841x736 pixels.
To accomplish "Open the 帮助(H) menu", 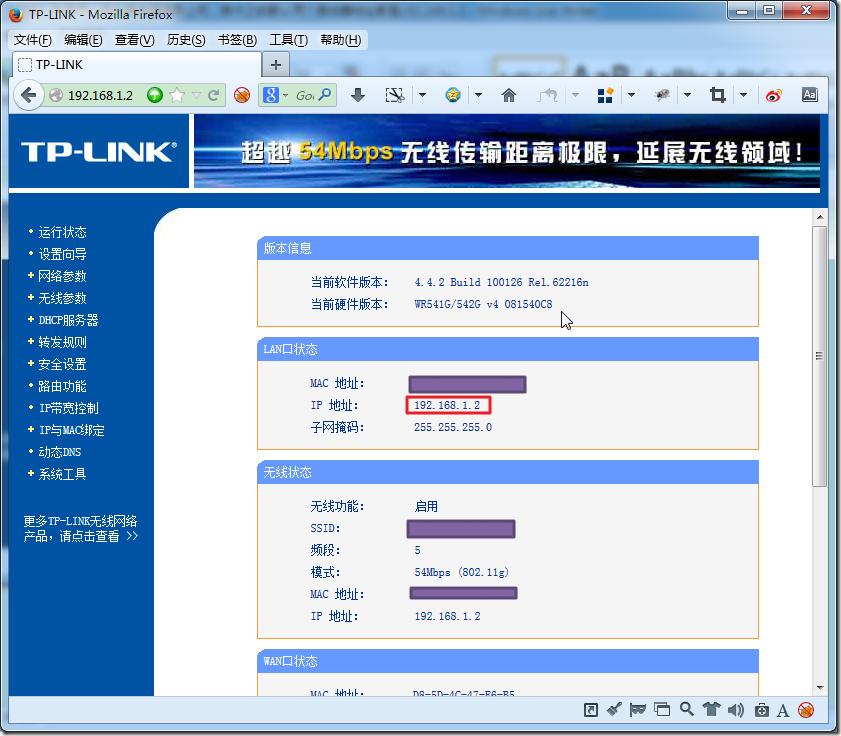I will coord(341,40).
